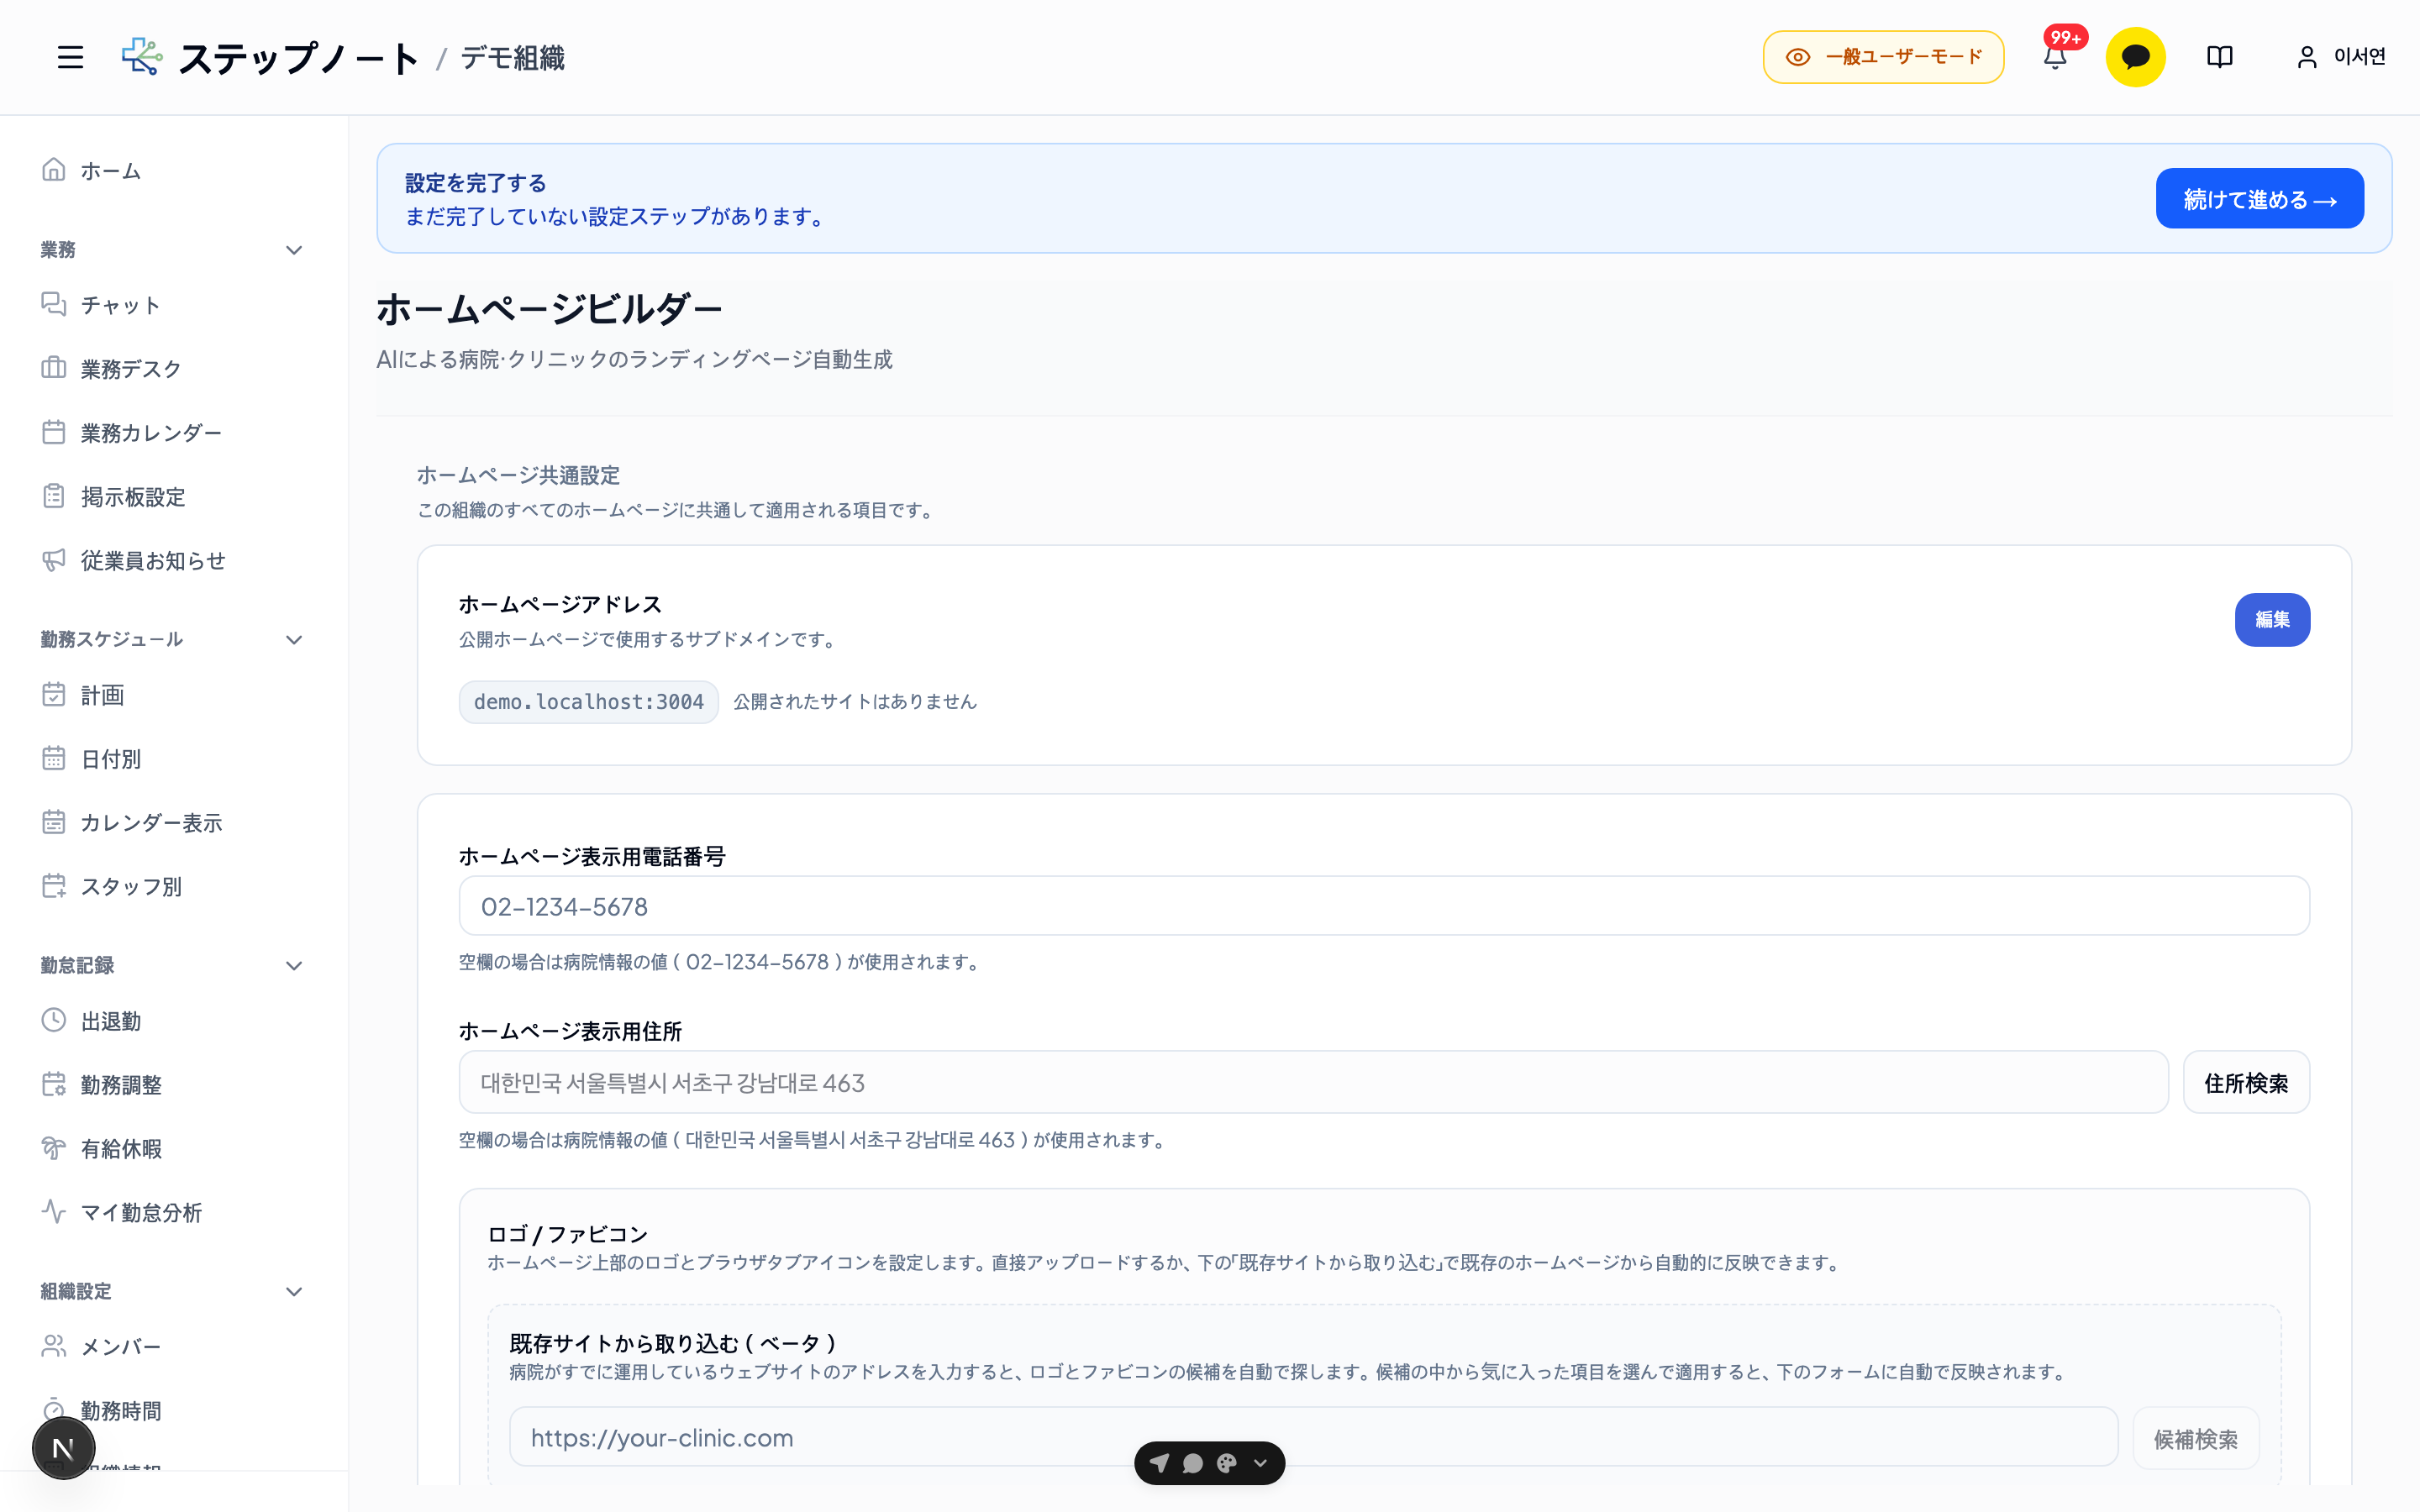Click the 掲示板設定 clipboard icon
Image resolution: width=2420 pixels, height=1512 pixels.
coord(54,496)
